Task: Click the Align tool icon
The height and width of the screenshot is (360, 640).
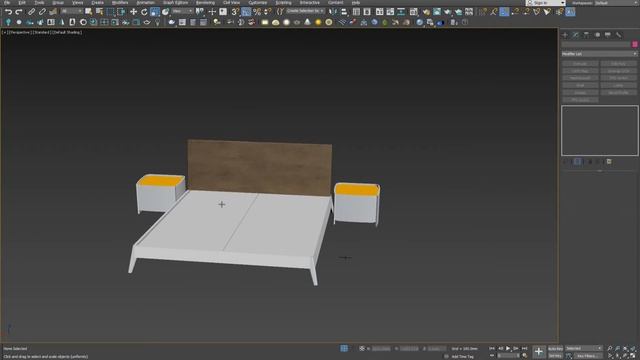Action: coord(344,12)
